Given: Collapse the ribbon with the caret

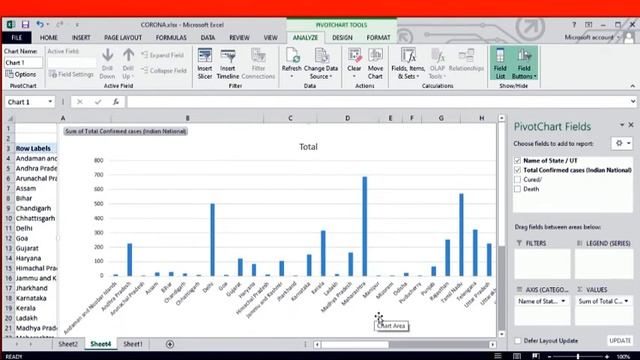Looking at the screenshot, I should (632, 86).
